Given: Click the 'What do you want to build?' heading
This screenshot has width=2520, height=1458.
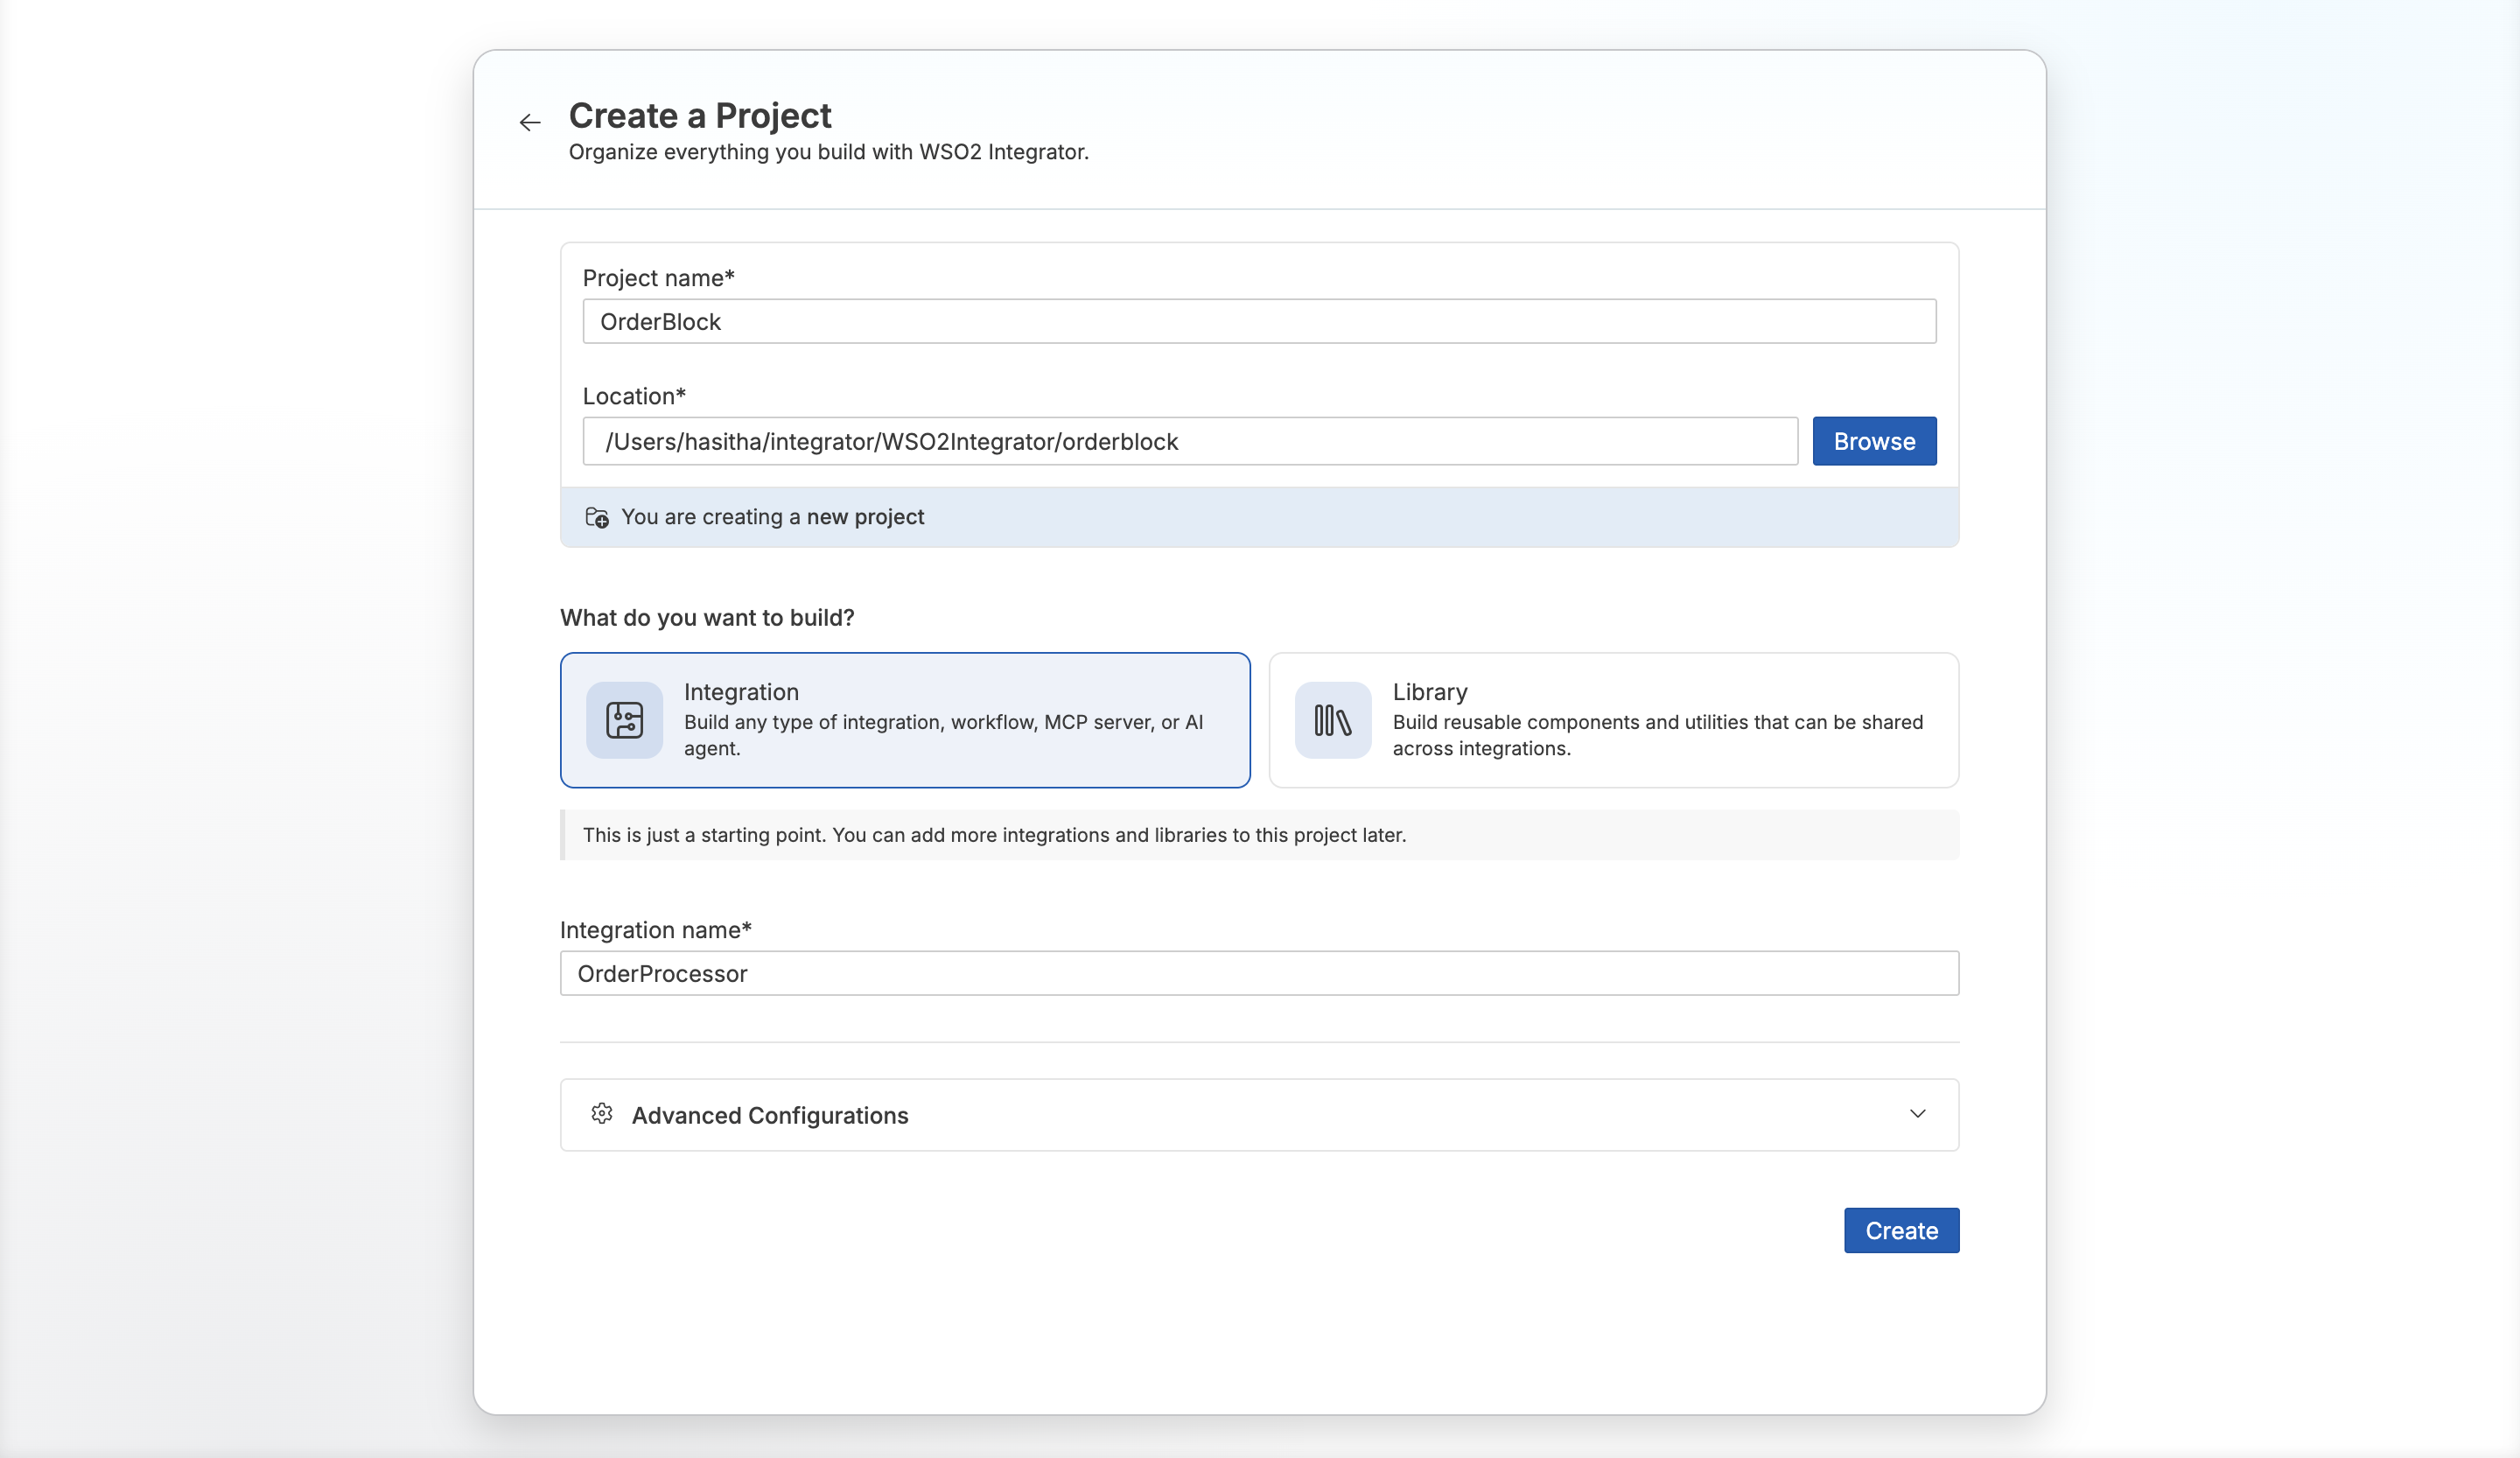Looking at the screenshot, I should pos(707,618).
